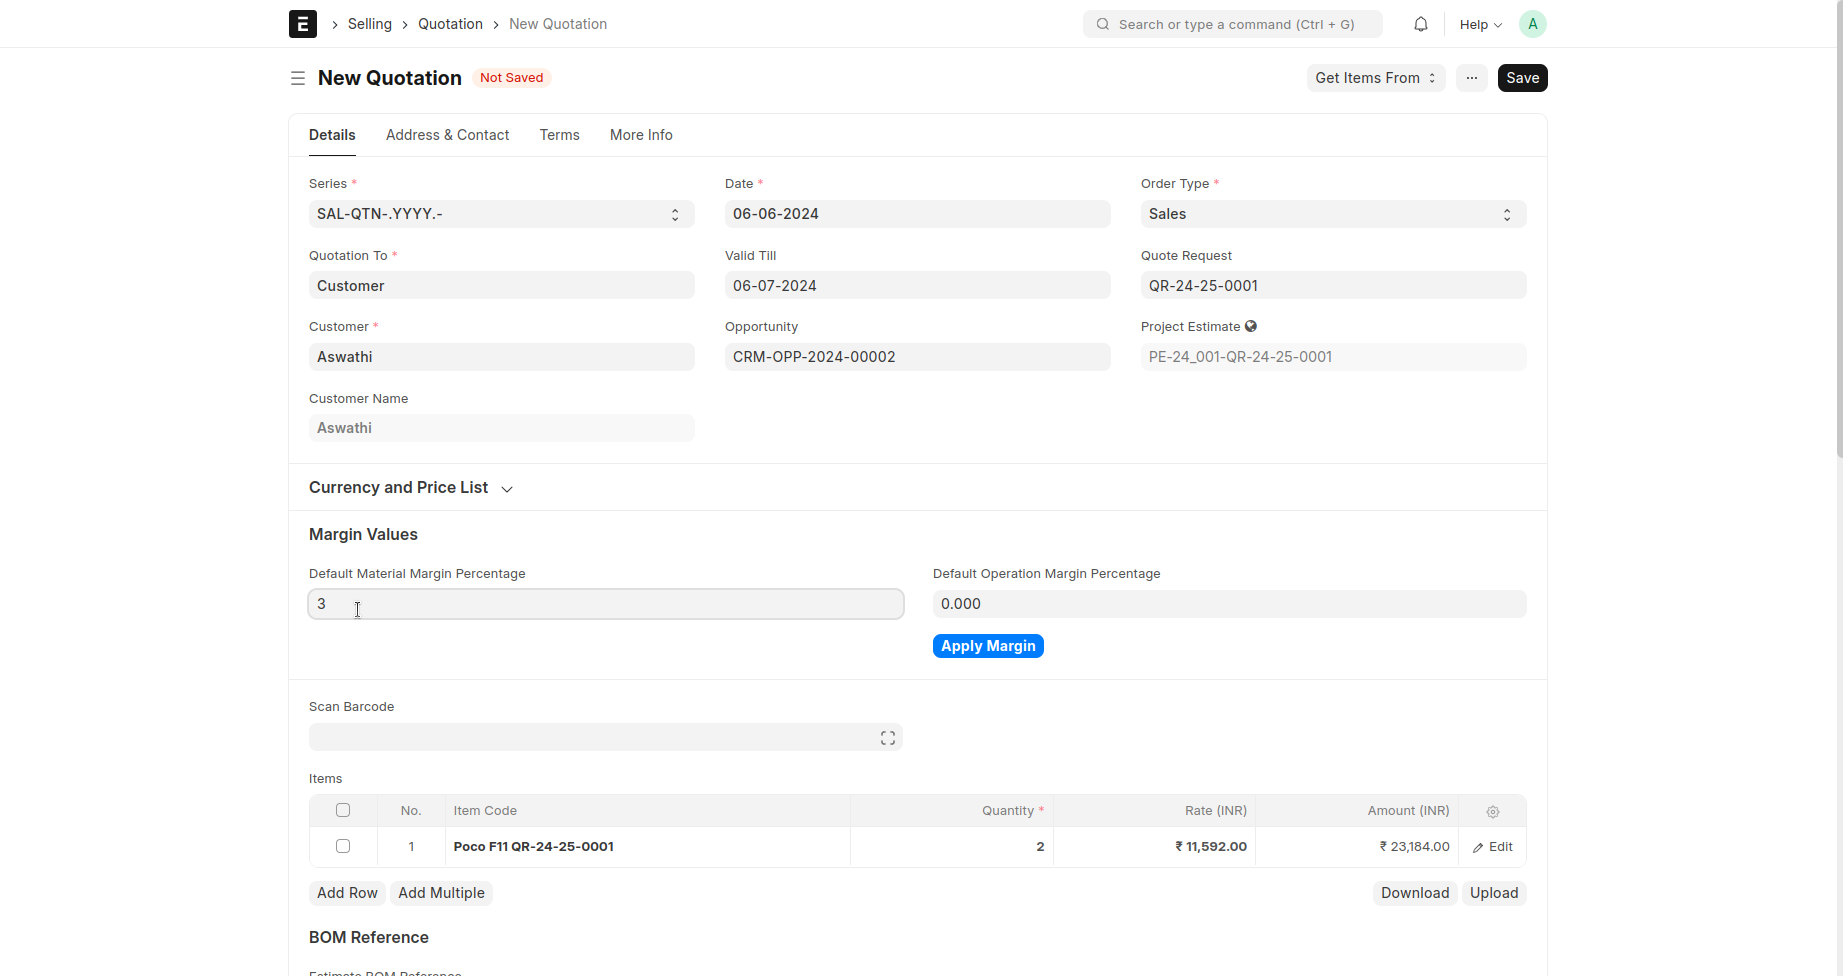Open the Order Type dropdown
1843x976 pixels.
[x=1332, y=214]
